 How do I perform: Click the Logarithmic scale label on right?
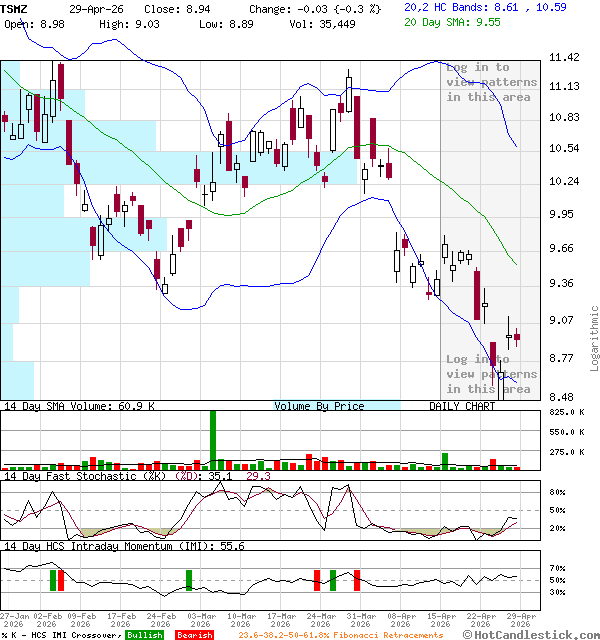[594, 338]
